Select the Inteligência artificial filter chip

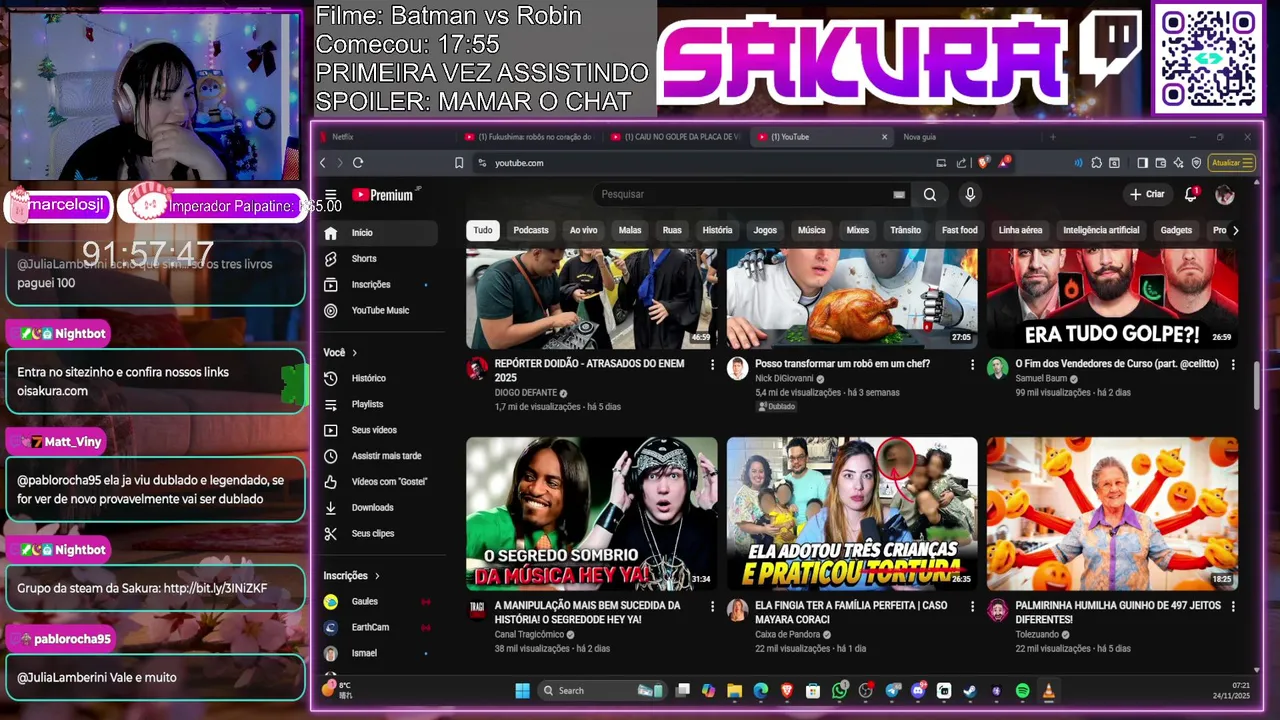[x=1101, y=230]
